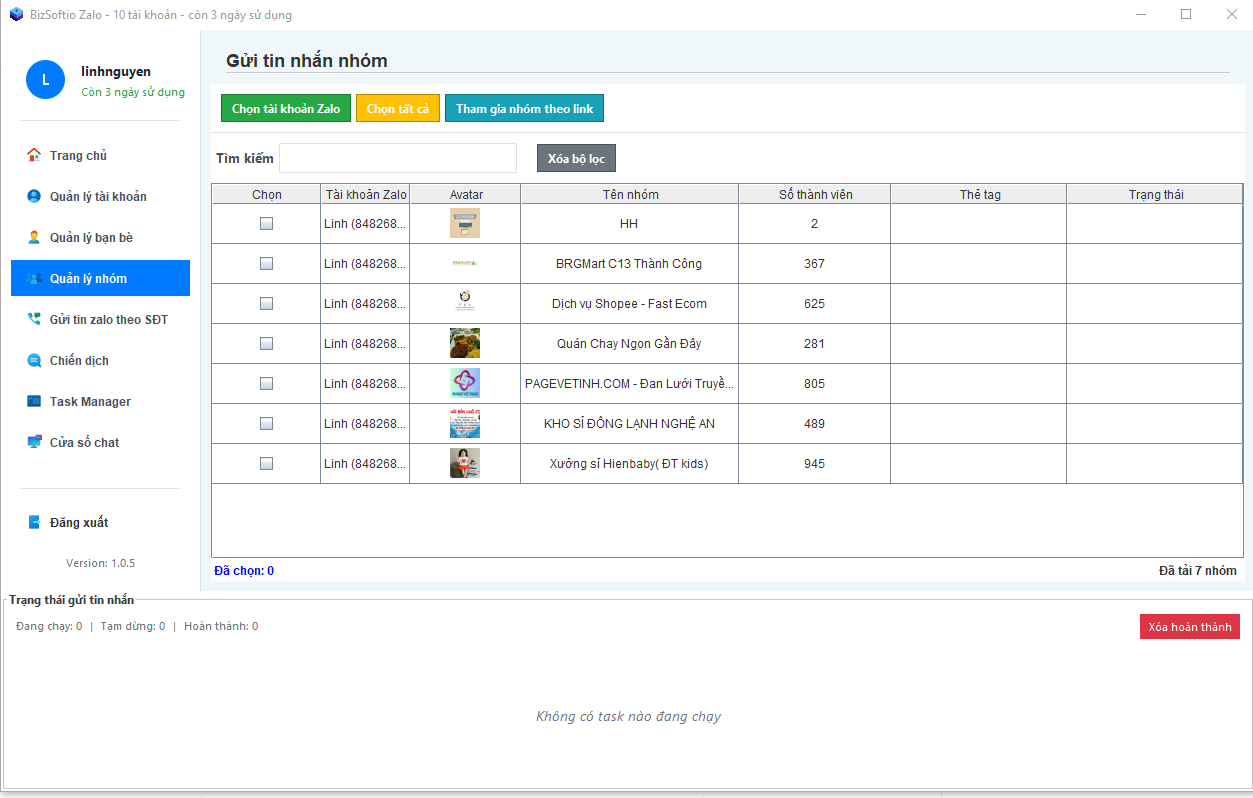The height and width of the screenshot is (798, 1253).
Task: Open the Cửa sổ chat icon
Action: coord(35,442)
